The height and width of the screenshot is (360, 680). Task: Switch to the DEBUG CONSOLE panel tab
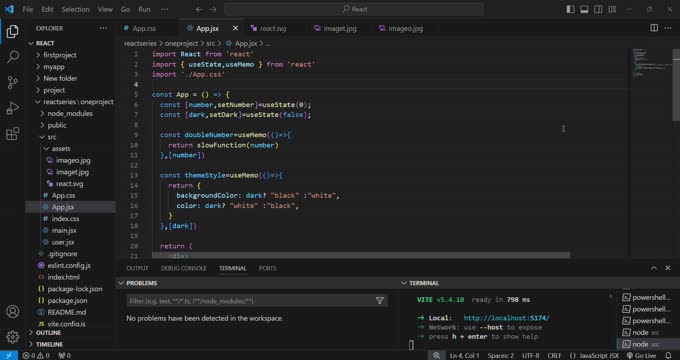[x=183, y=268]
